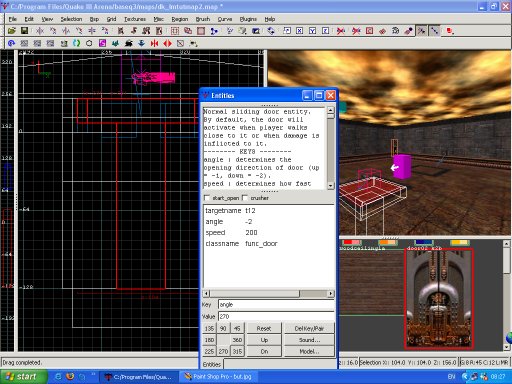Select the classname func_door key row
The width and height of the screenshot is (512, 384).
click(269, 244)
